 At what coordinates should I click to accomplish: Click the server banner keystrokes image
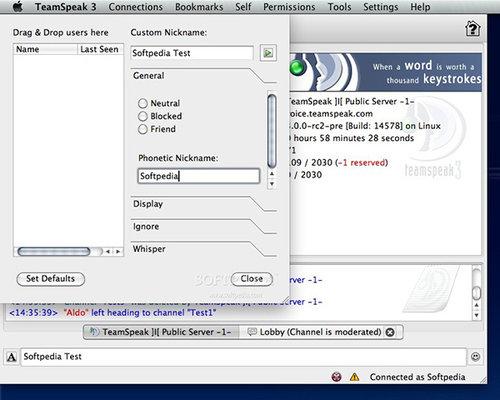coord(386,72)
